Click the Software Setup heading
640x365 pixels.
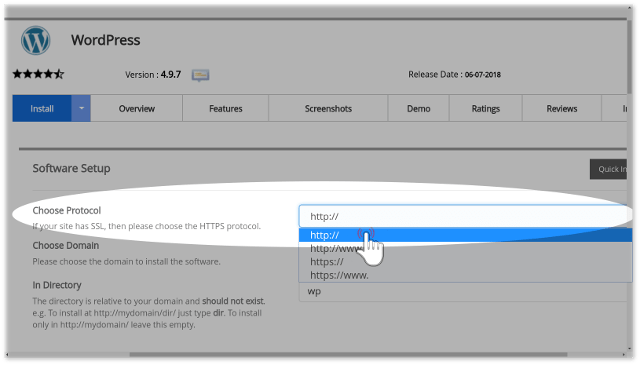[x=71, y=168]
